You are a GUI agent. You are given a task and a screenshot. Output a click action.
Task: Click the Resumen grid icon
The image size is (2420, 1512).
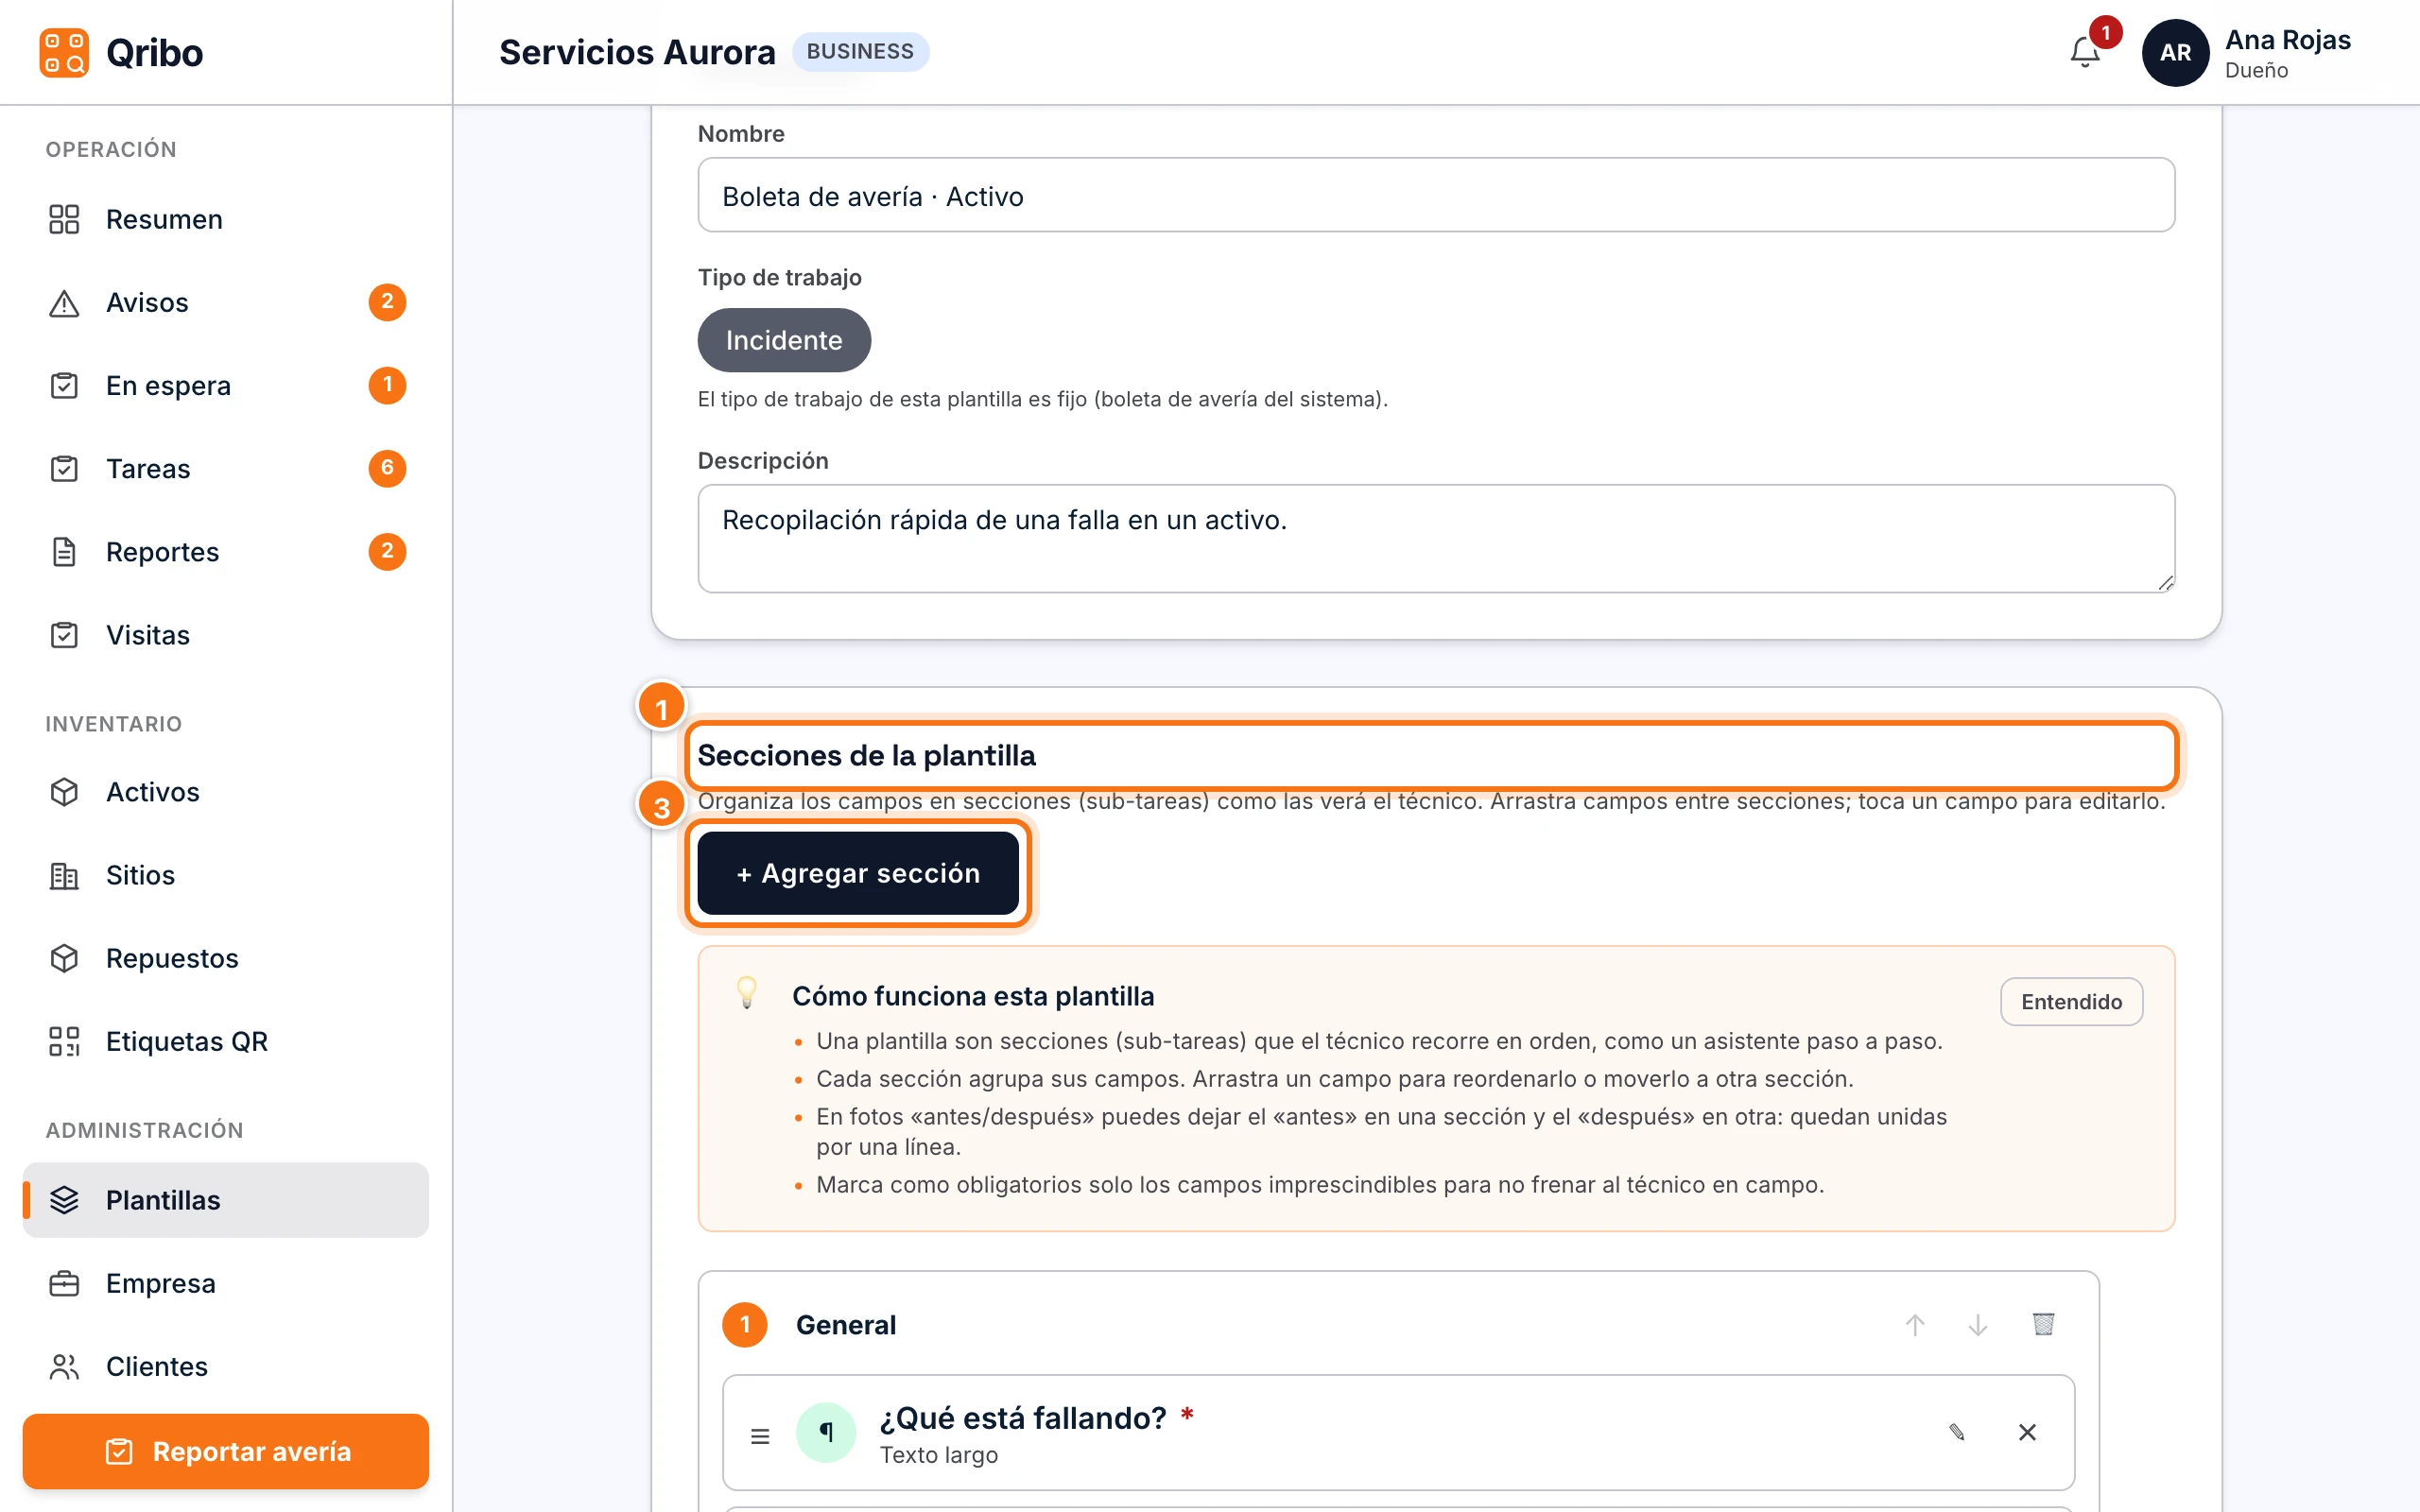[x=64, y=219]
